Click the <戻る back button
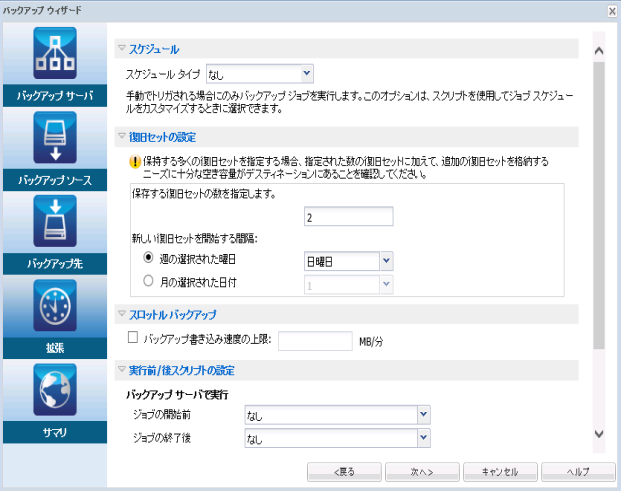Viewport: 621px width, 491px height. [x=344, y=472]
